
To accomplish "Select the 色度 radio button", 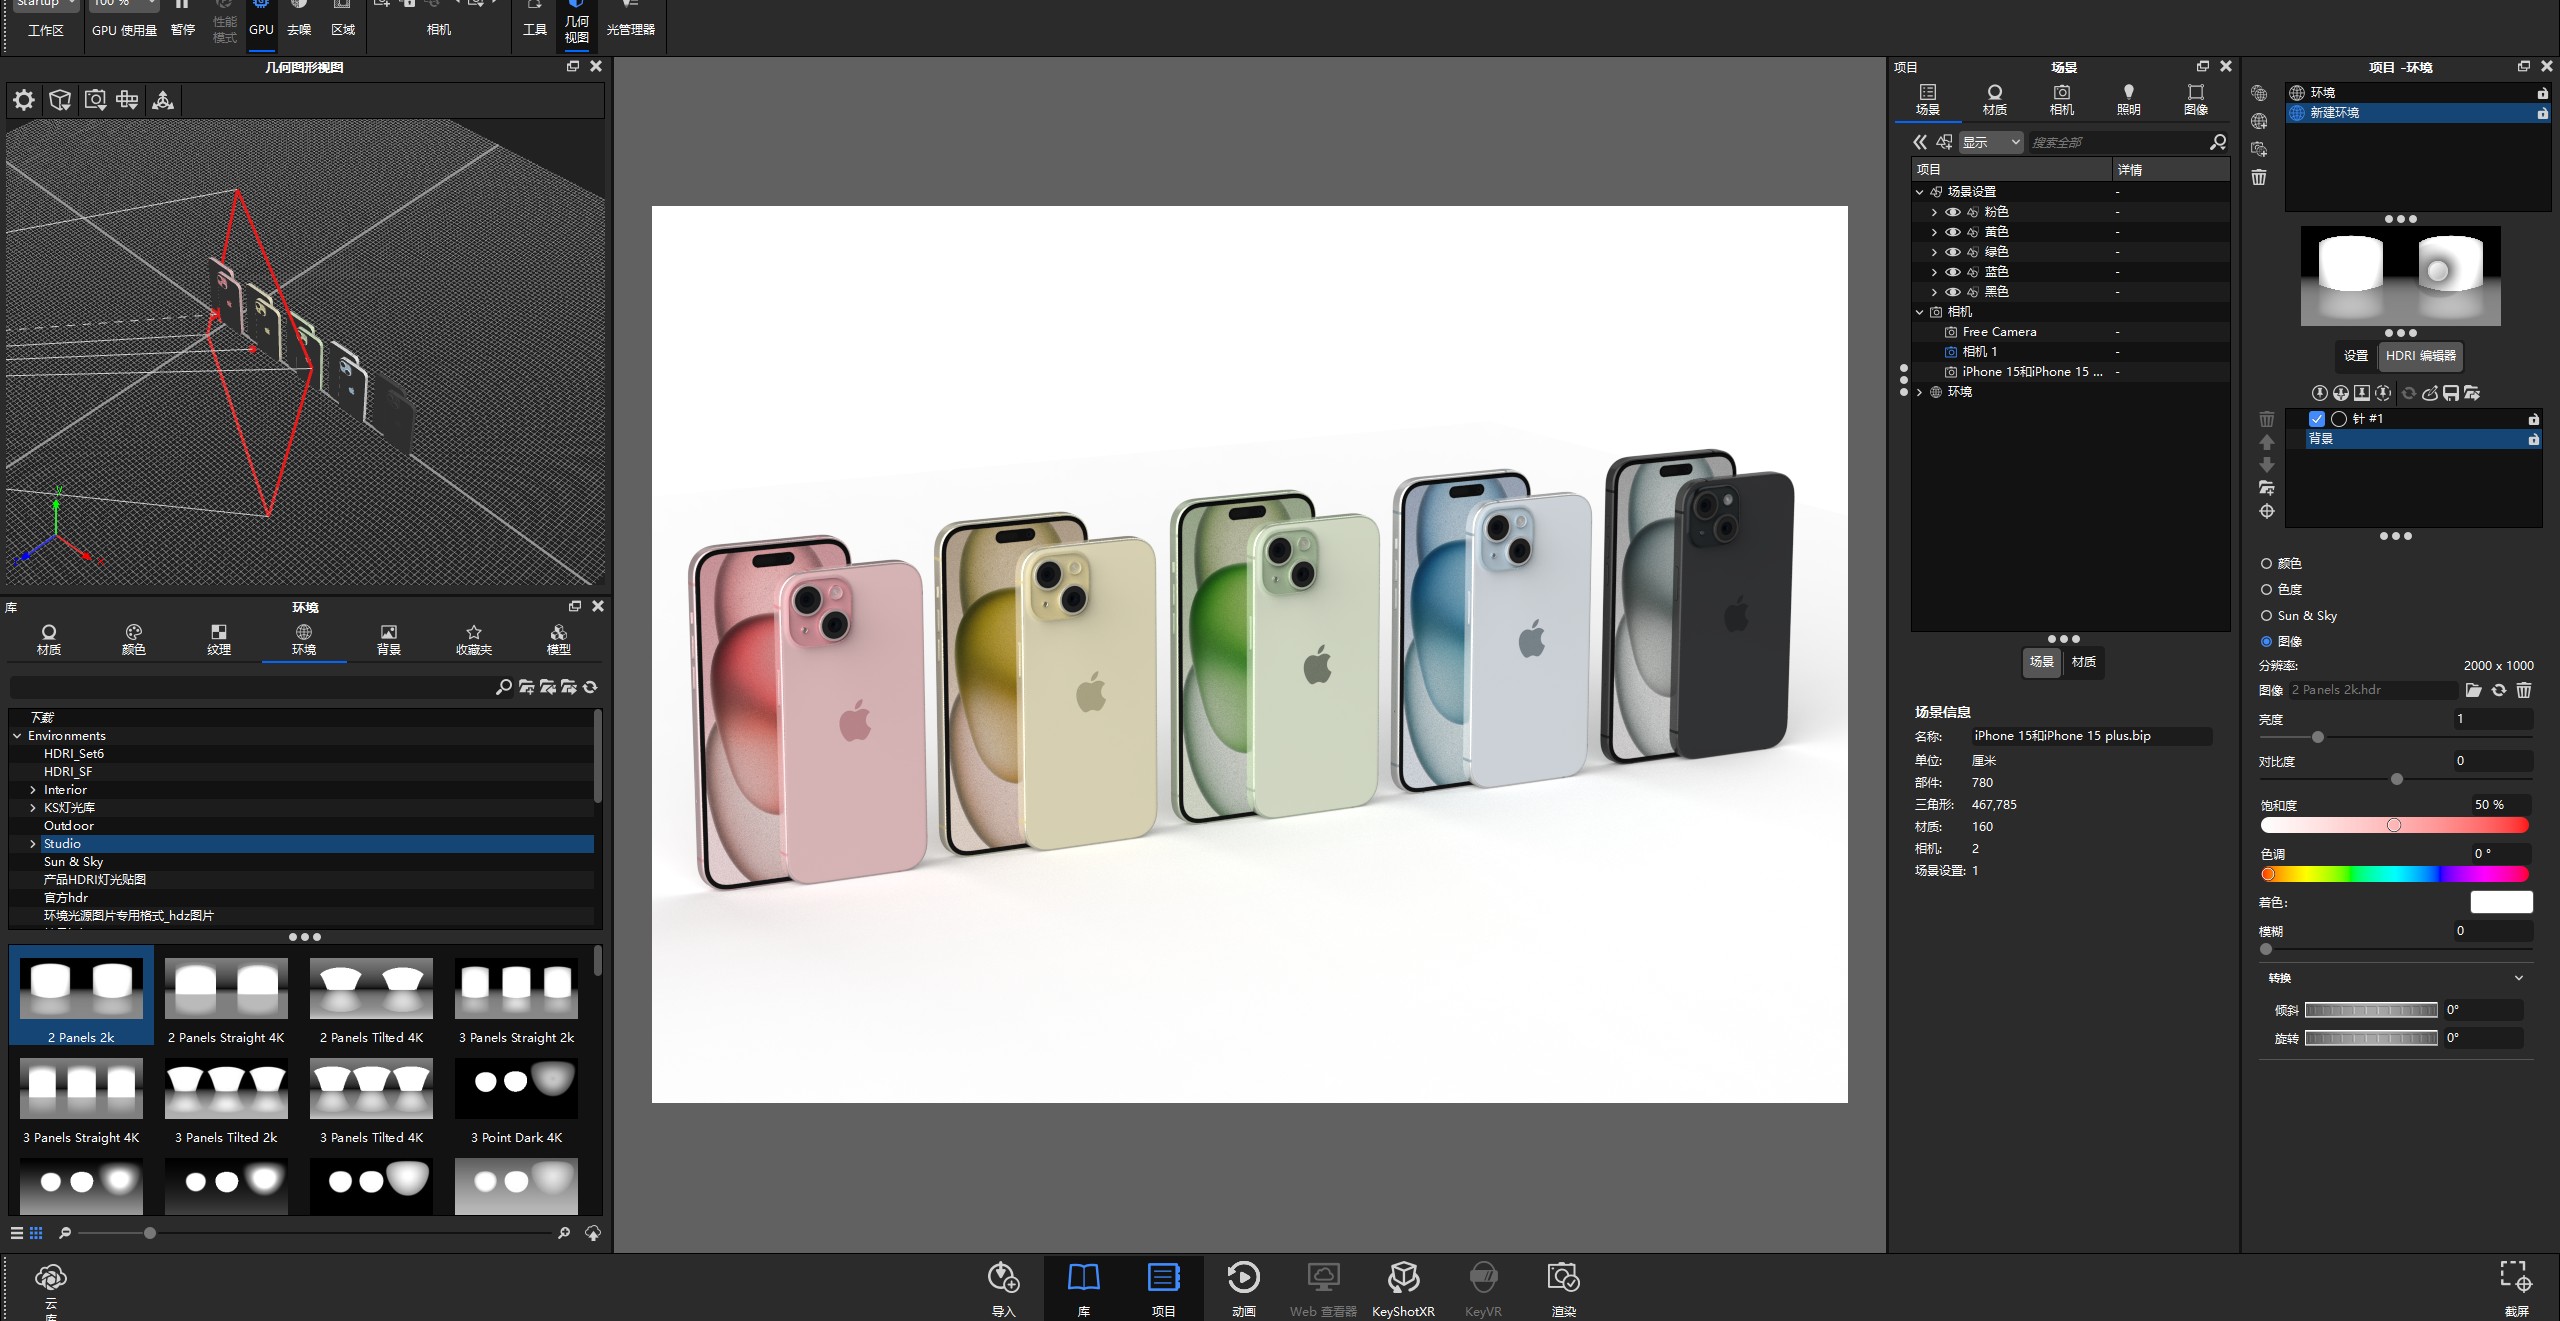I will coord(2266,590).
